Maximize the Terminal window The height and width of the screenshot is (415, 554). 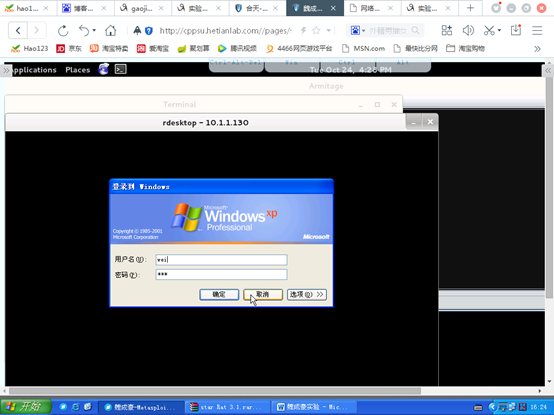click(377, 105)
